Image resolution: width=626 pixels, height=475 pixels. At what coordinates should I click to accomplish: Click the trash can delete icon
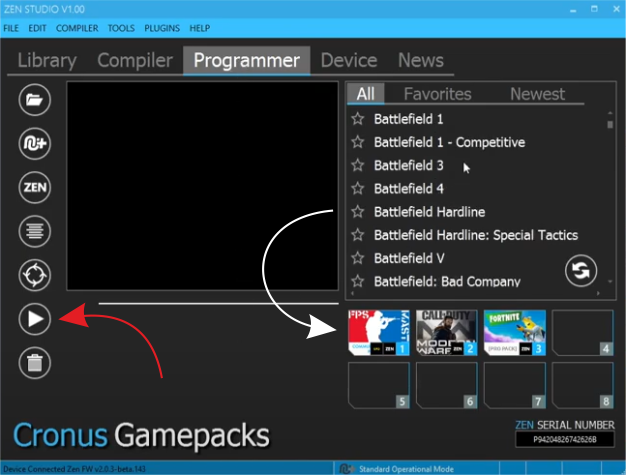[x=35, y=362]
